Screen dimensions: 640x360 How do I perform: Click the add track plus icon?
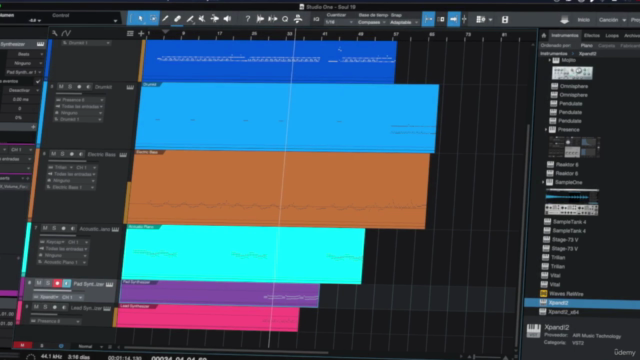(x=141, y=33)
